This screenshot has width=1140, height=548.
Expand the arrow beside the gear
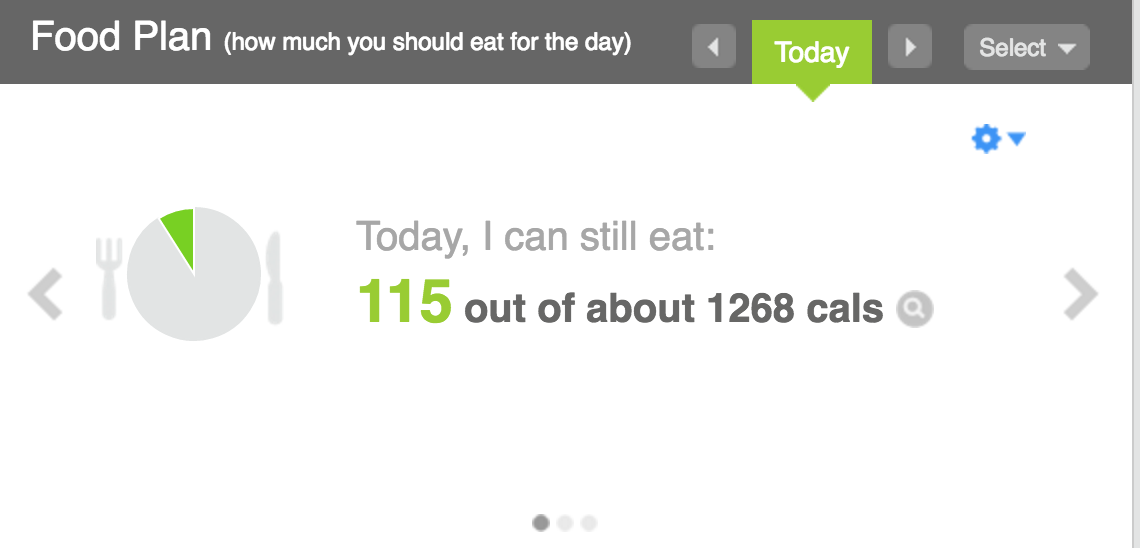pyautogui.click(x=1017, y=139)
